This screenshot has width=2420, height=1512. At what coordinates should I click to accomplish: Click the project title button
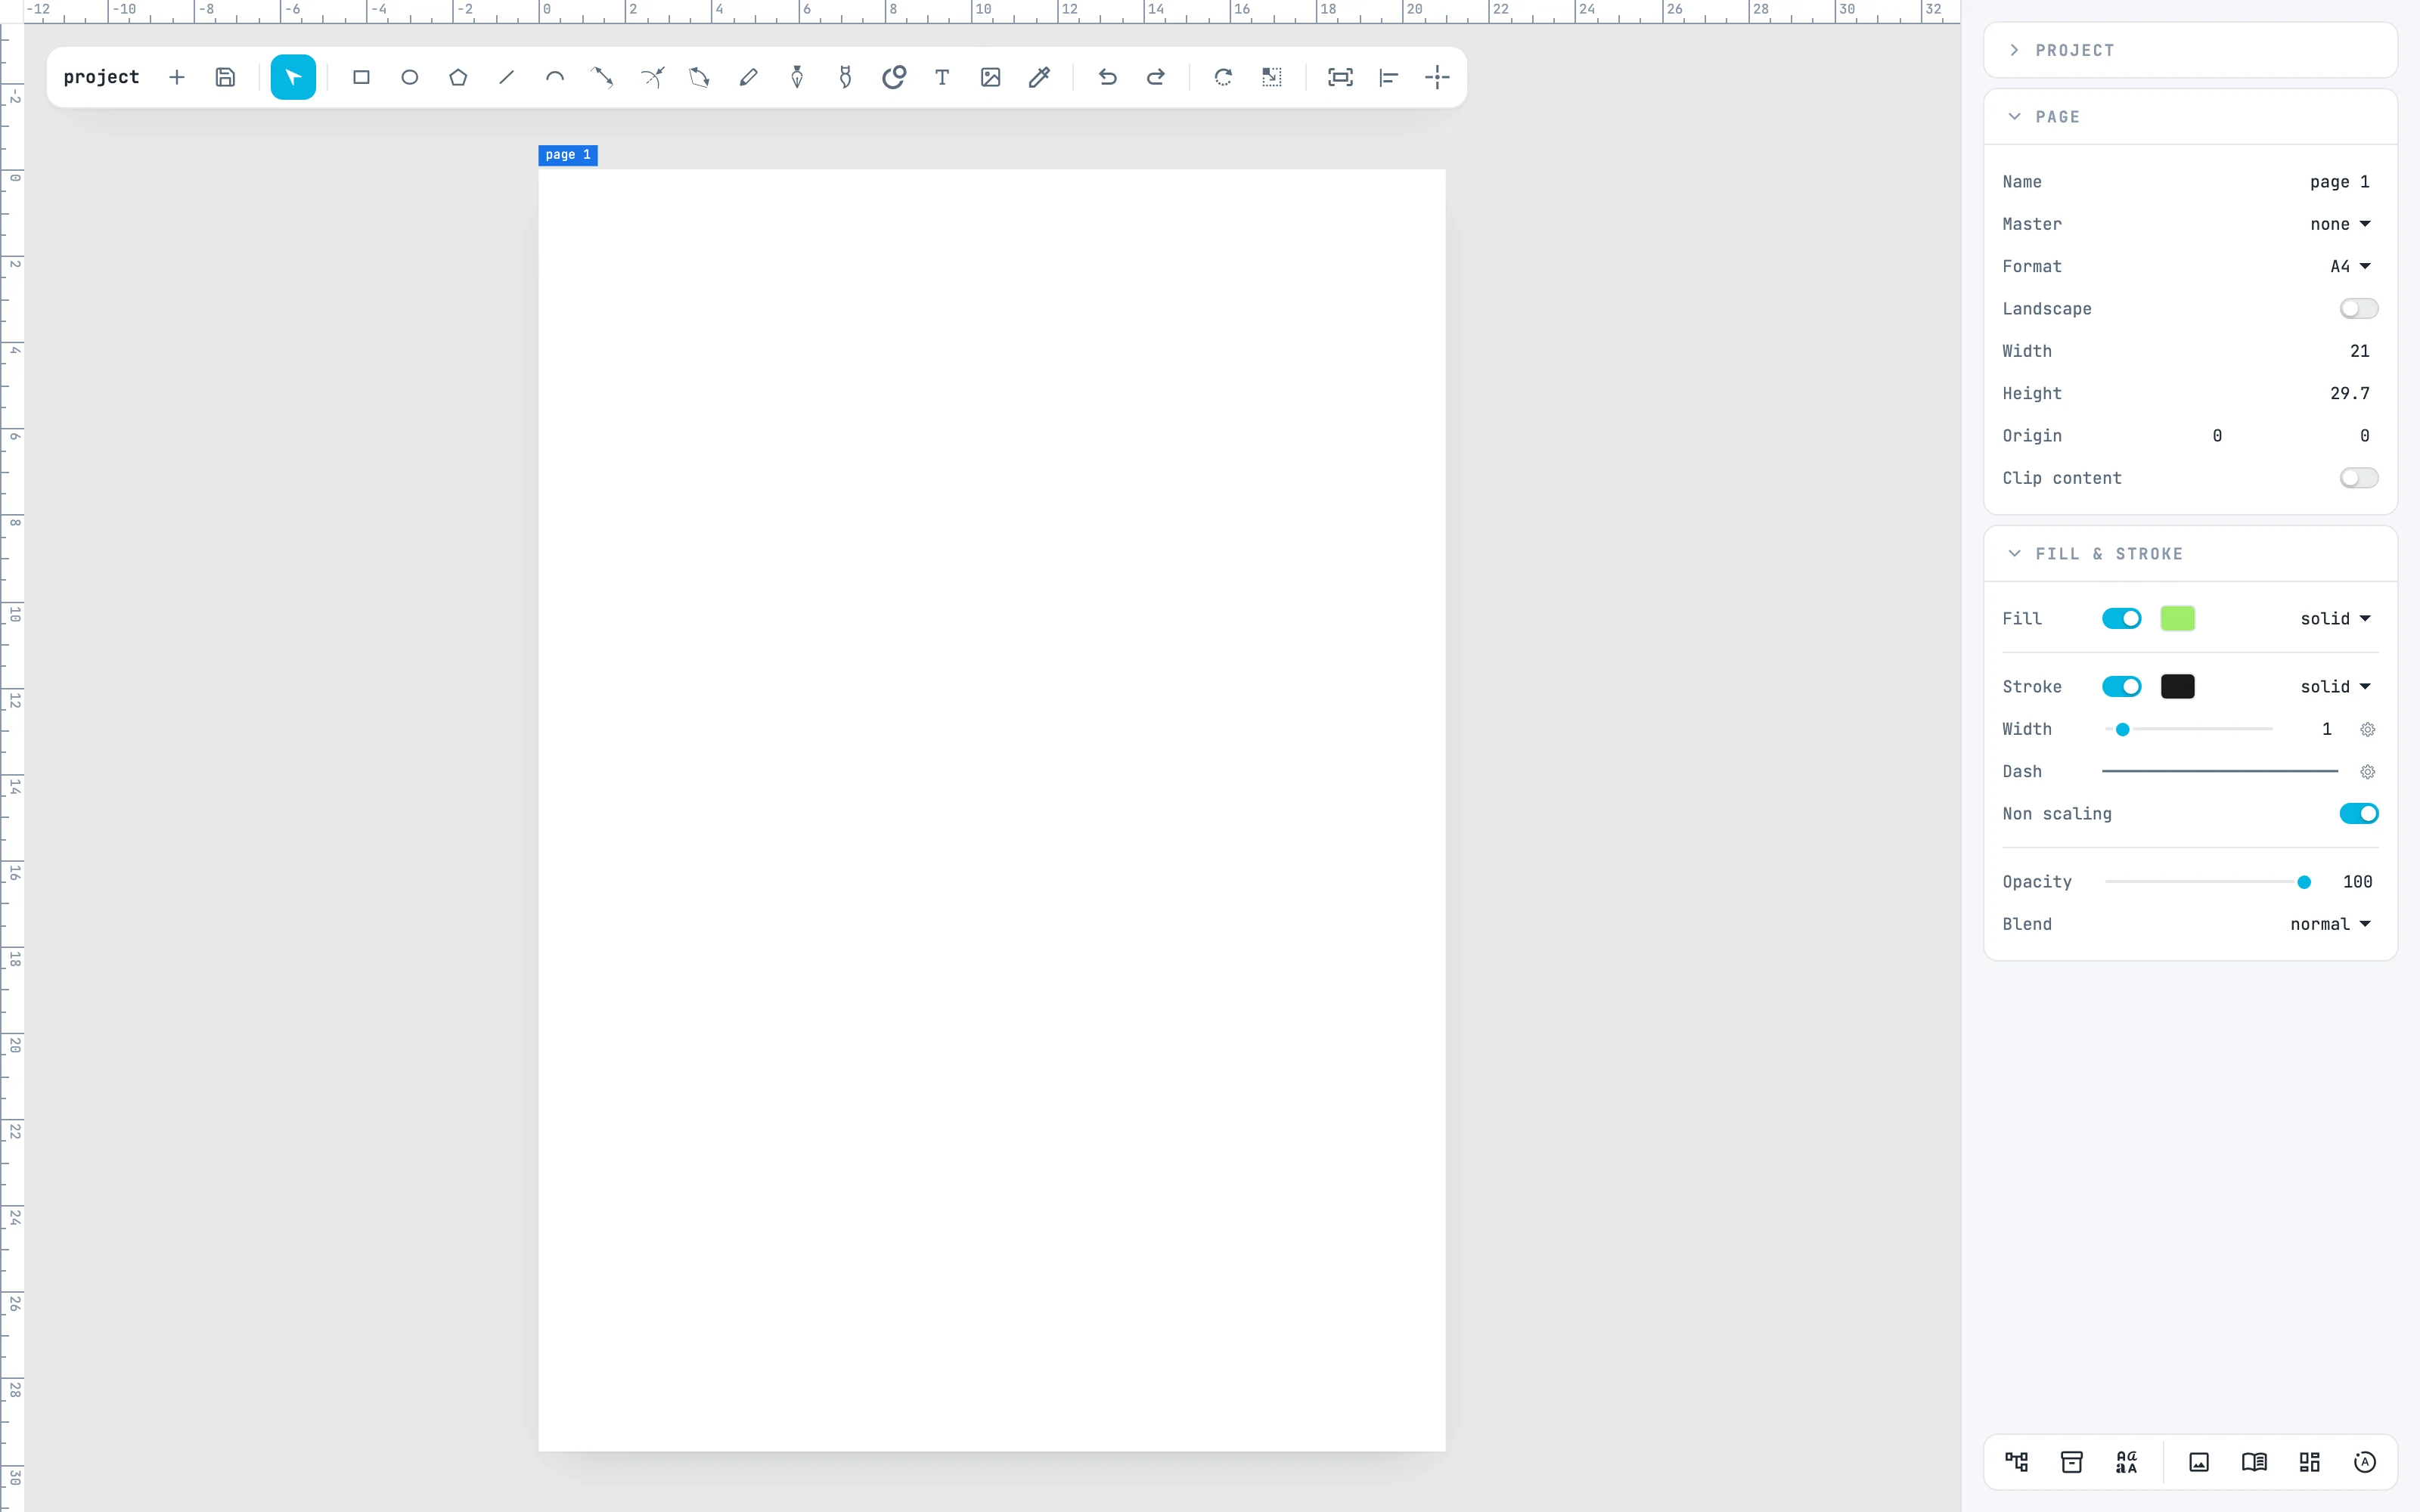(101, 77)
